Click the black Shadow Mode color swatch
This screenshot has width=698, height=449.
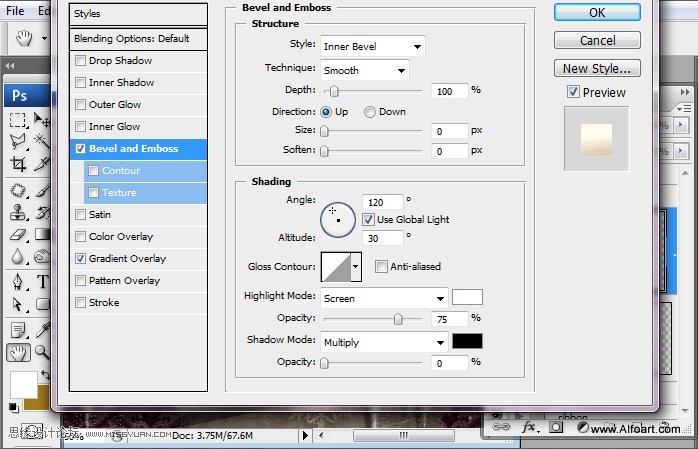click(467, 341)
